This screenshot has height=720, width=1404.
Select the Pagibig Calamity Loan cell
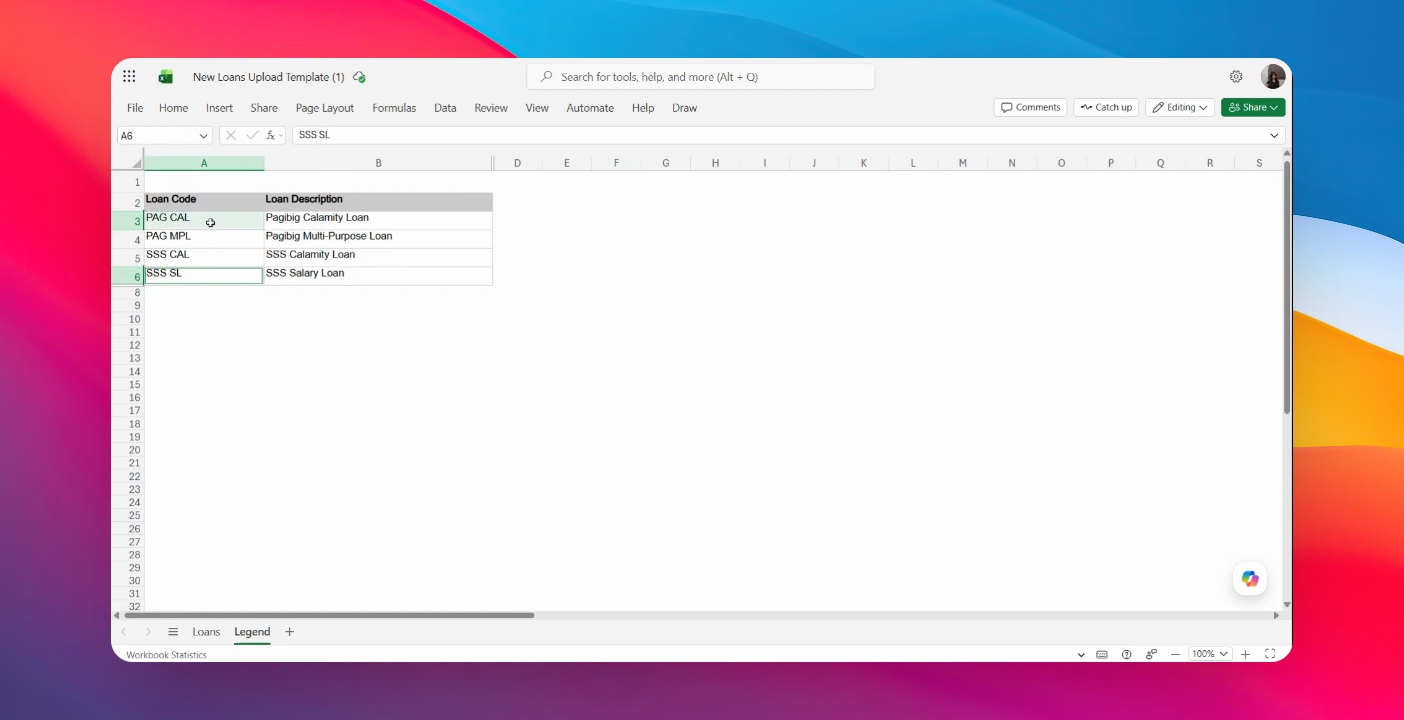pos(378,220)
